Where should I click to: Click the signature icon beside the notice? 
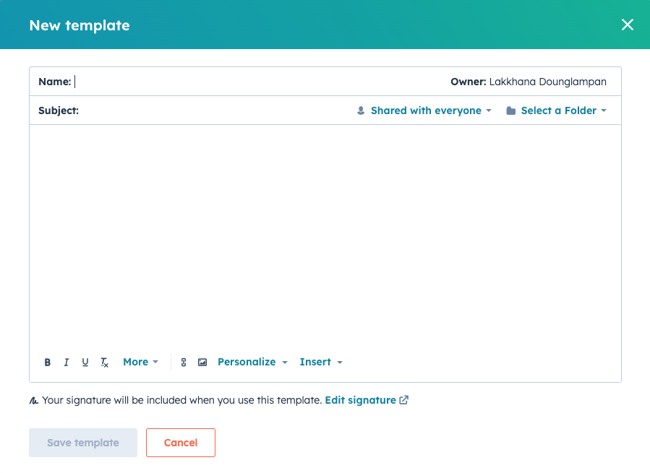coord(34,400)
